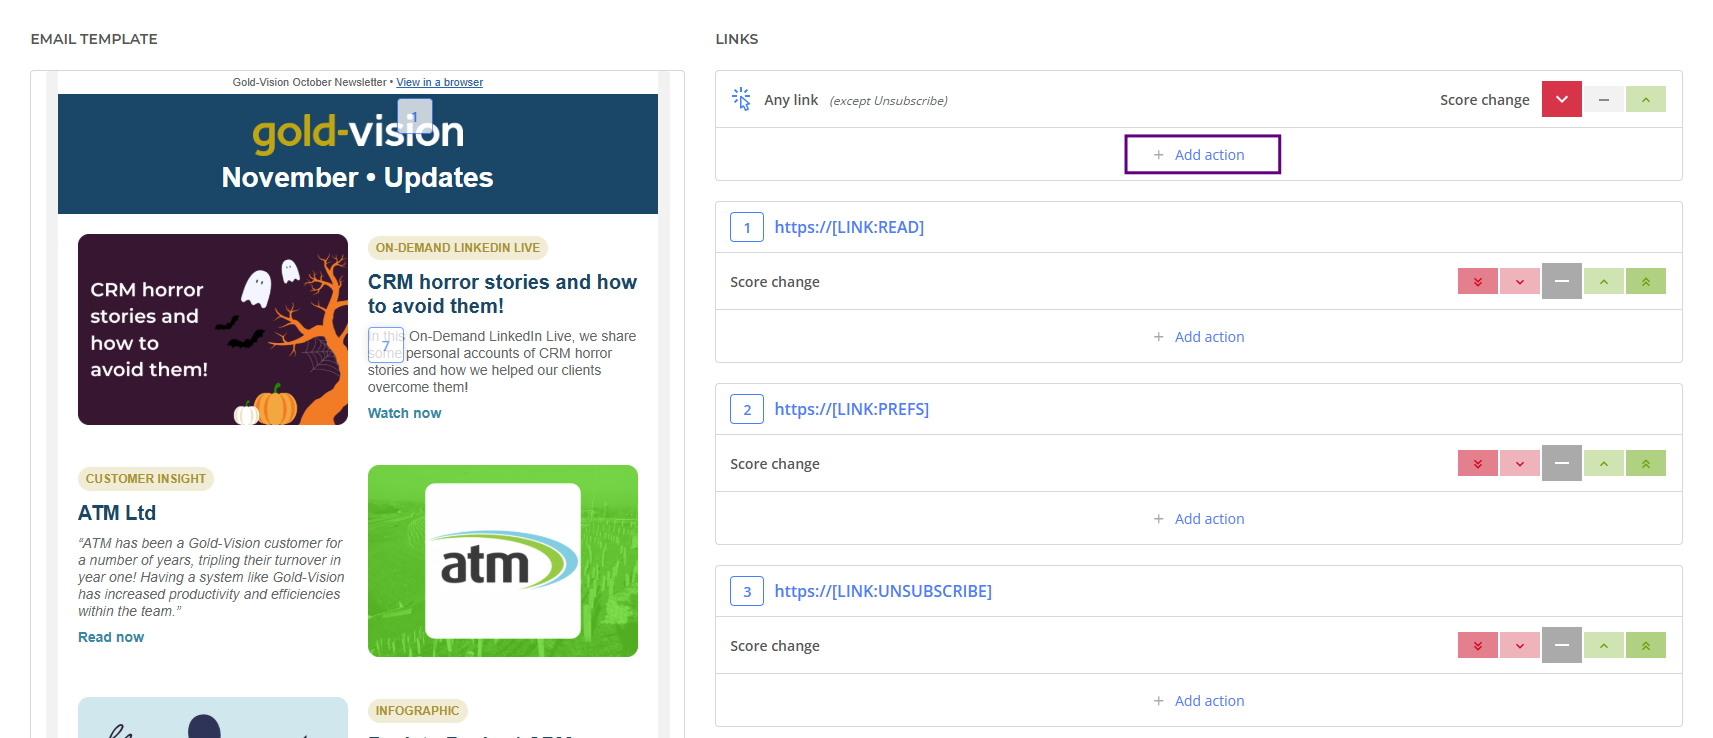Set no change for LINK:PREFS score
Screen dimensions: 1713x738
point(1561,463)
